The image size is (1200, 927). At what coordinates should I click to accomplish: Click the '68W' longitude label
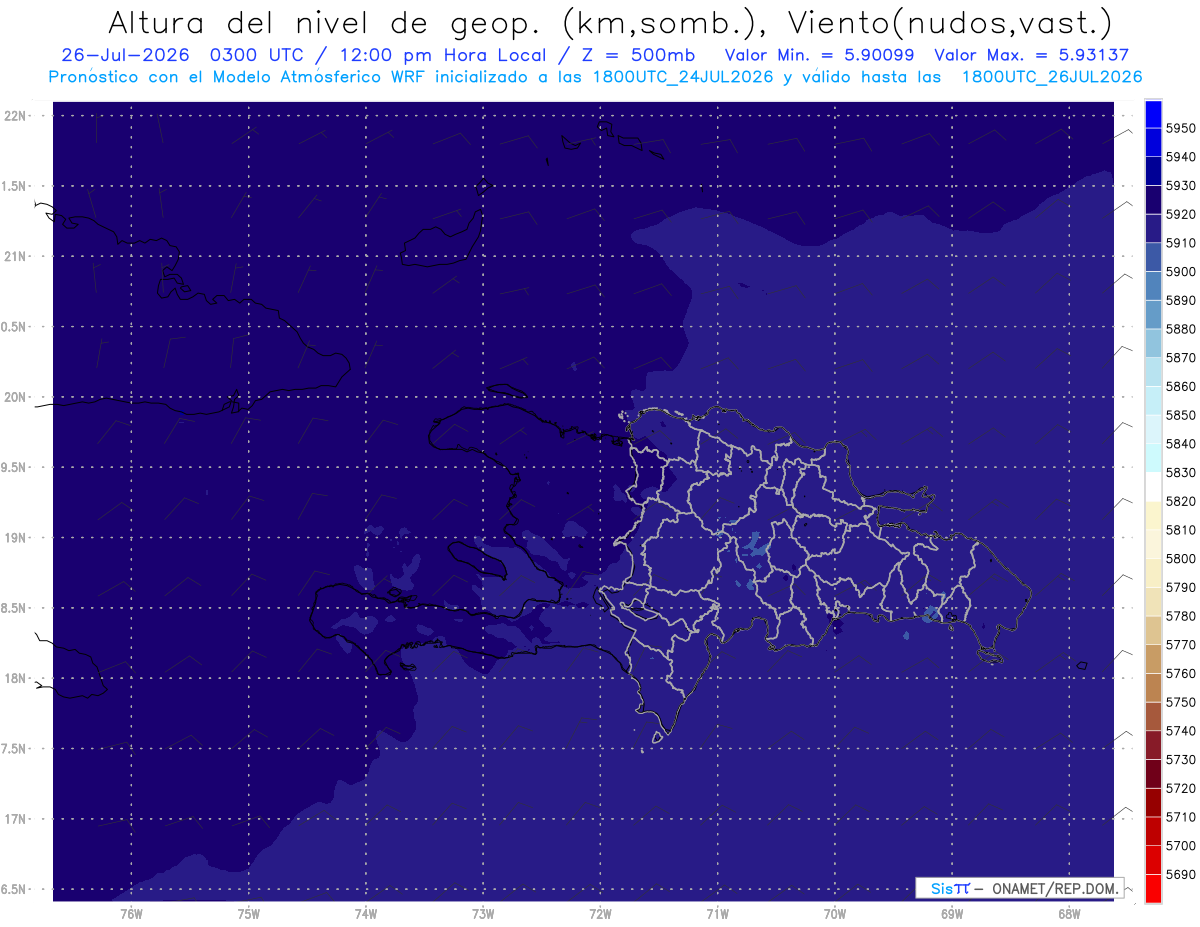(x=1068, y=914)
